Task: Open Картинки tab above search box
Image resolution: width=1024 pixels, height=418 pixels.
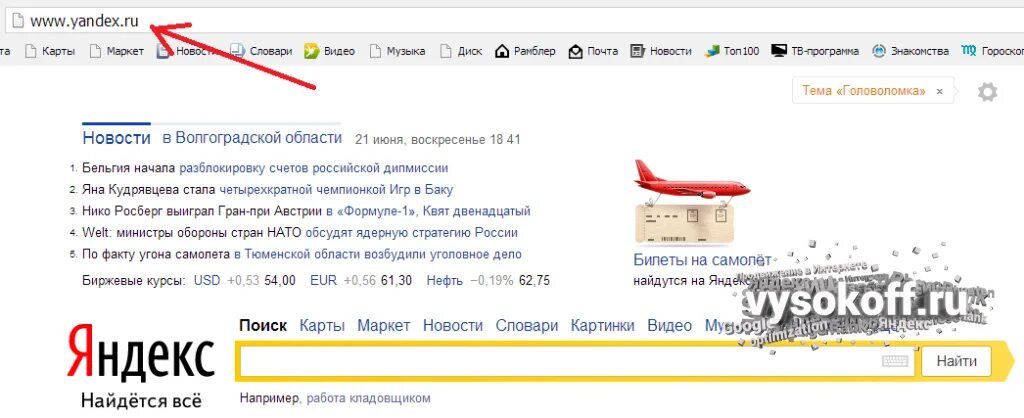Action: coord(603,325)
